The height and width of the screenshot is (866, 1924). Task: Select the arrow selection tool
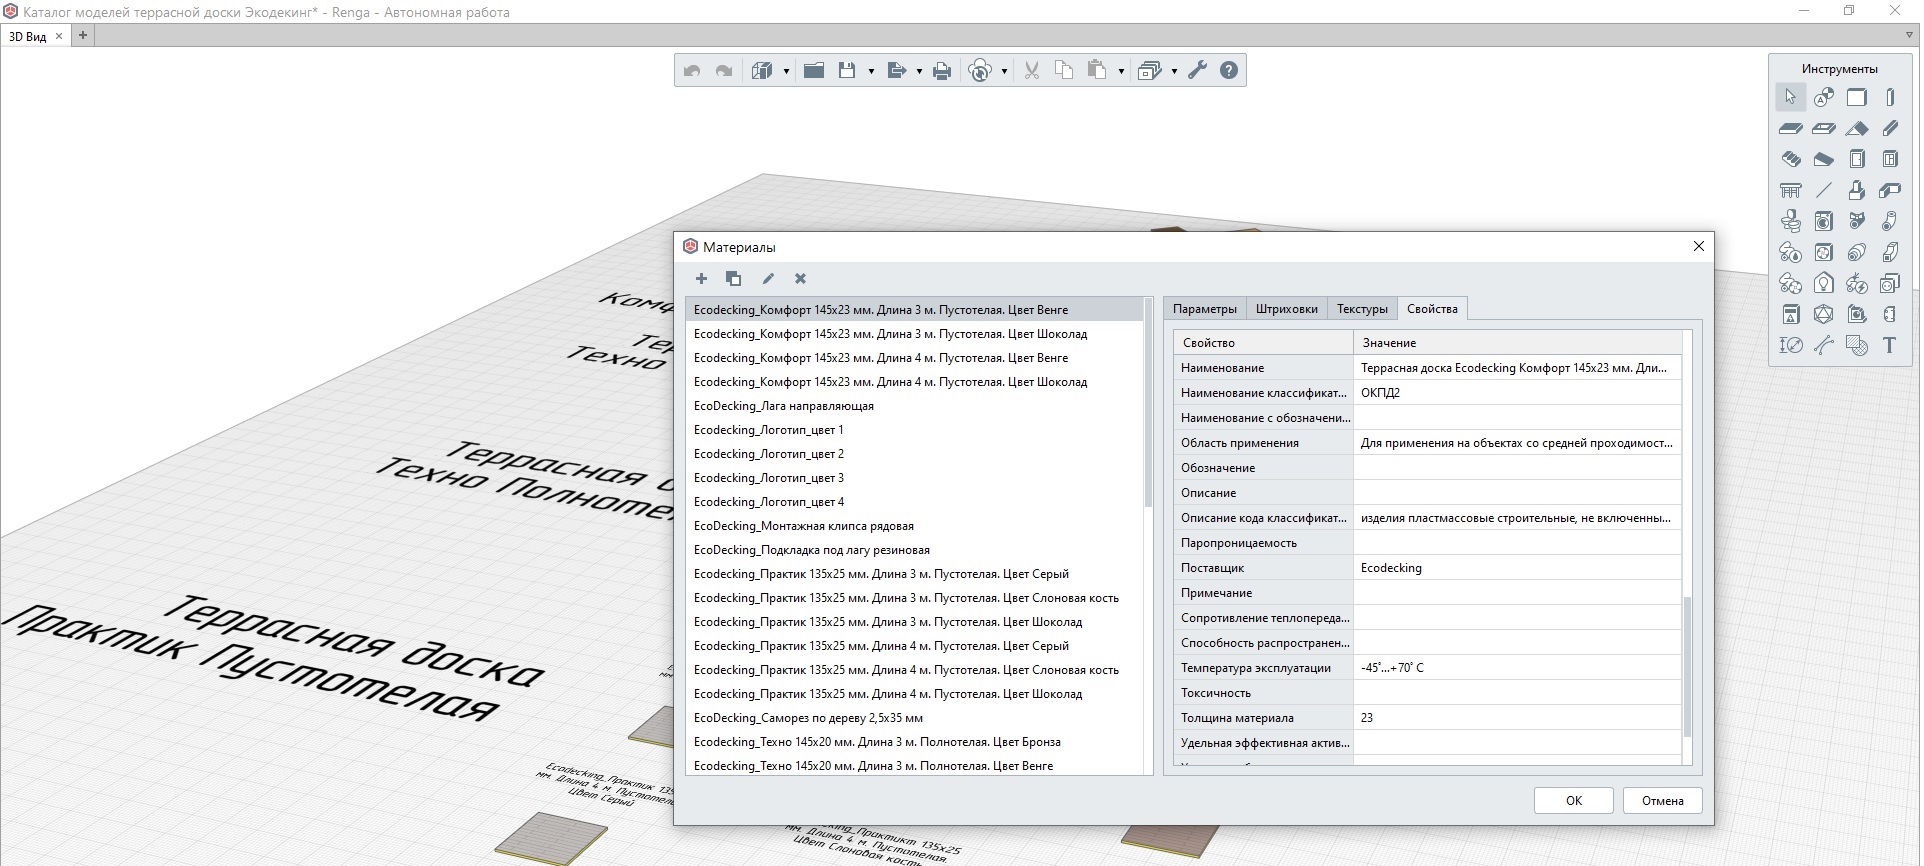pyautogui.click(x=1790, y=97)
